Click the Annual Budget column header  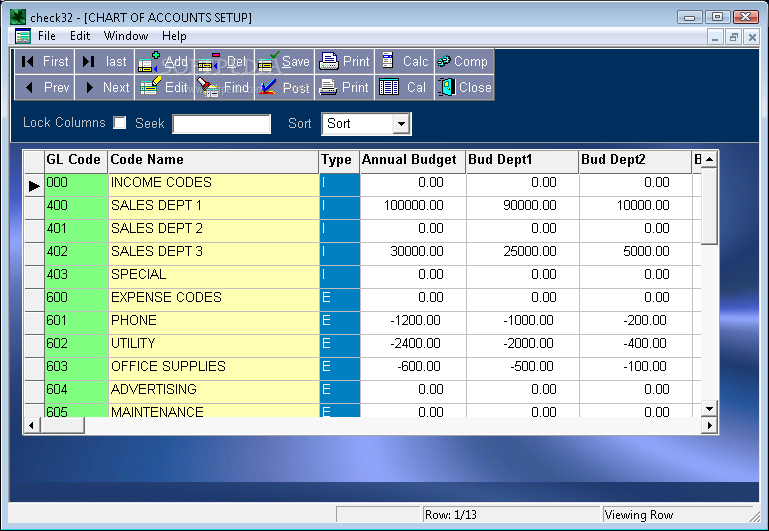click(x=413, y=161)
